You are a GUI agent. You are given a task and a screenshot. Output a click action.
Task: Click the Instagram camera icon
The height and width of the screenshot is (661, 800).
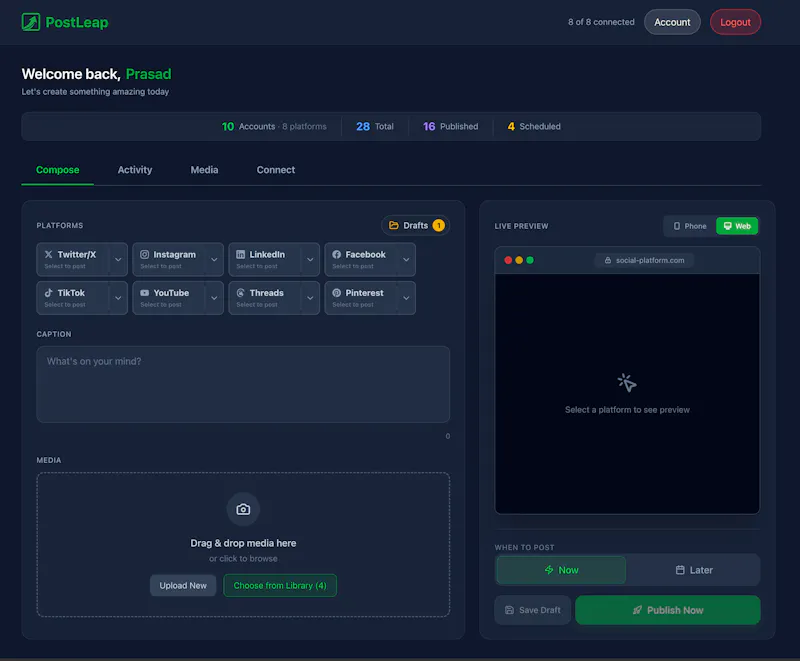point(144,254)
